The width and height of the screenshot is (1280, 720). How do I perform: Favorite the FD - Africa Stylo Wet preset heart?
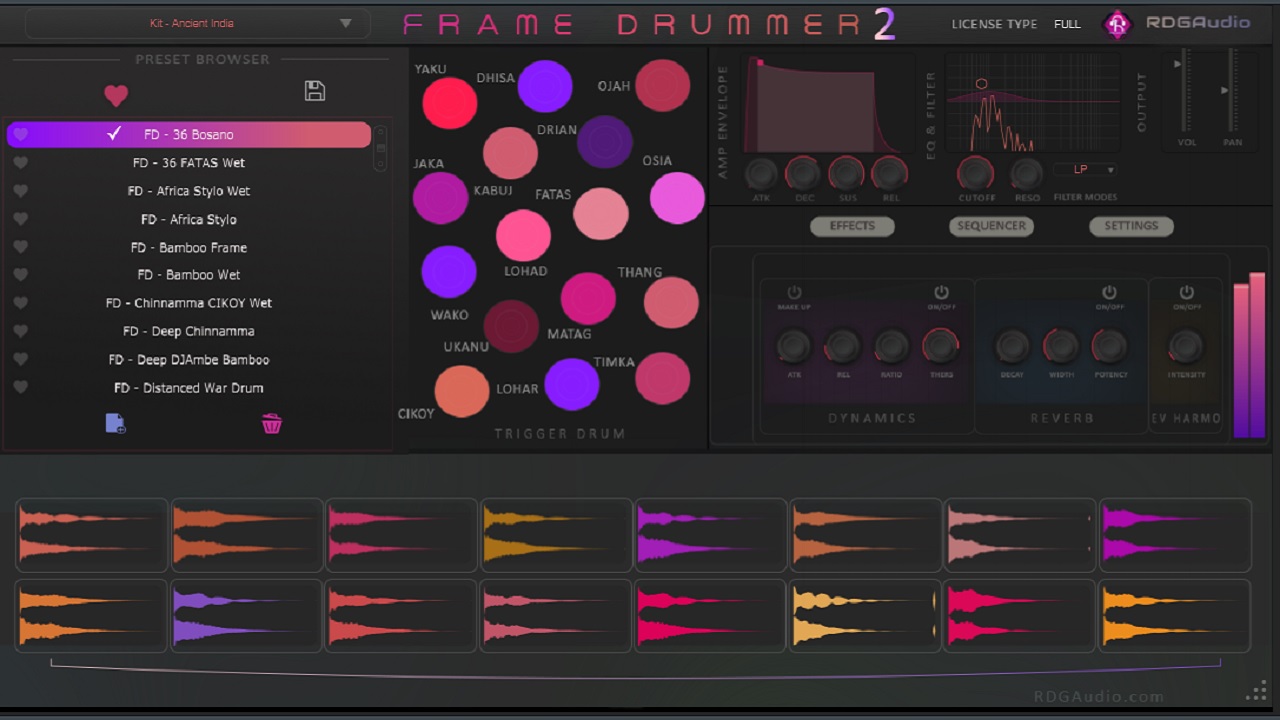coord(20,190)
